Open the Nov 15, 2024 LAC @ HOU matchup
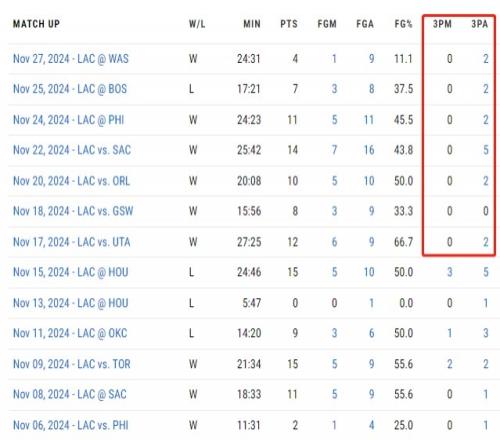Image resolution: width=500 pixels, height=440 pixels. tap(71, 272)
